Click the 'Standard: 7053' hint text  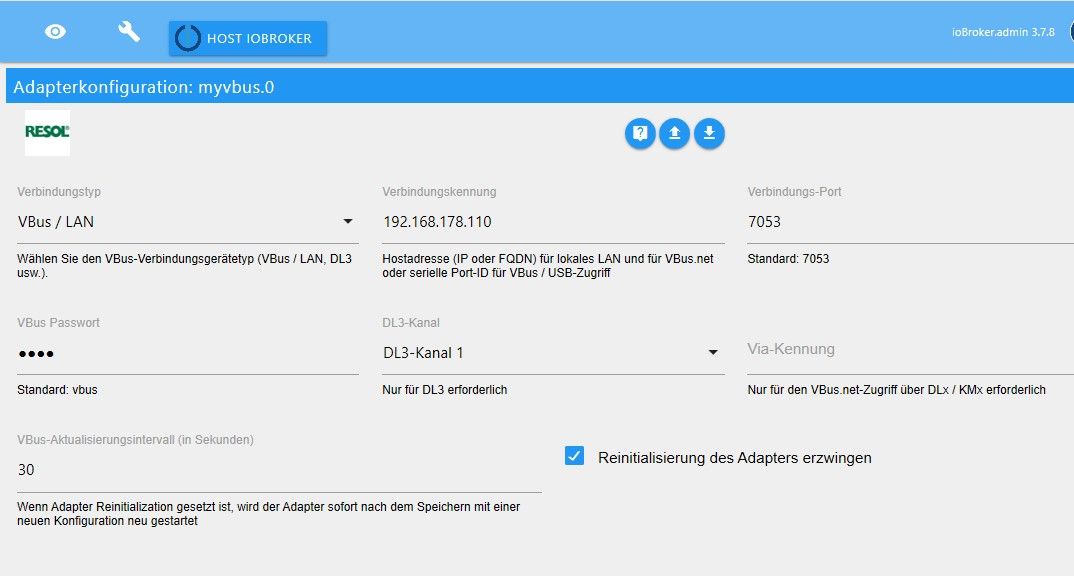coord(788,259)
